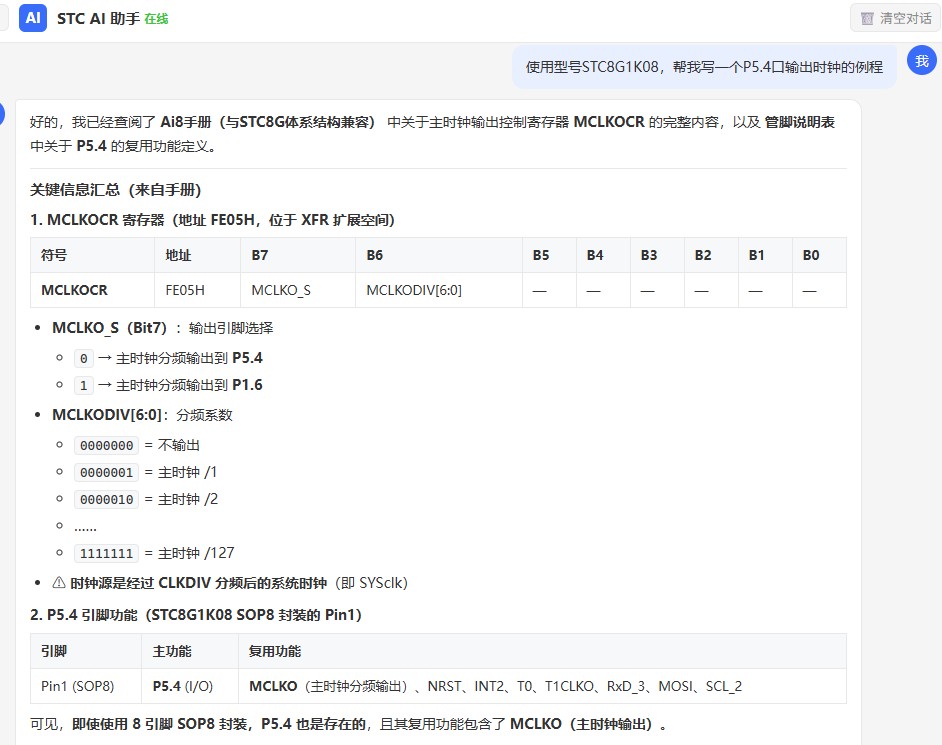Screen dimensions: 942x745
Task: Click heading 1. MCLKOCR 寄存器
Action: 212,220
